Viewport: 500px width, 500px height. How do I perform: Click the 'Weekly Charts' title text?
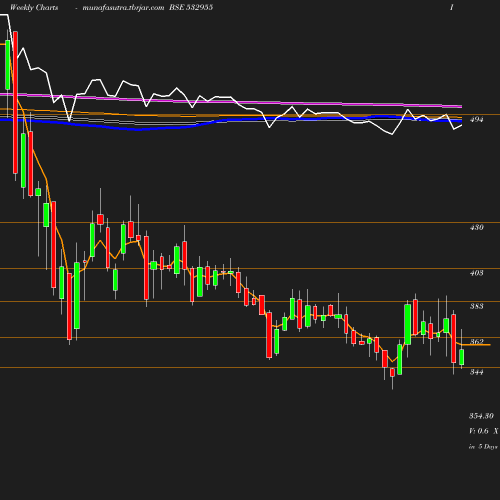[34, 7]
